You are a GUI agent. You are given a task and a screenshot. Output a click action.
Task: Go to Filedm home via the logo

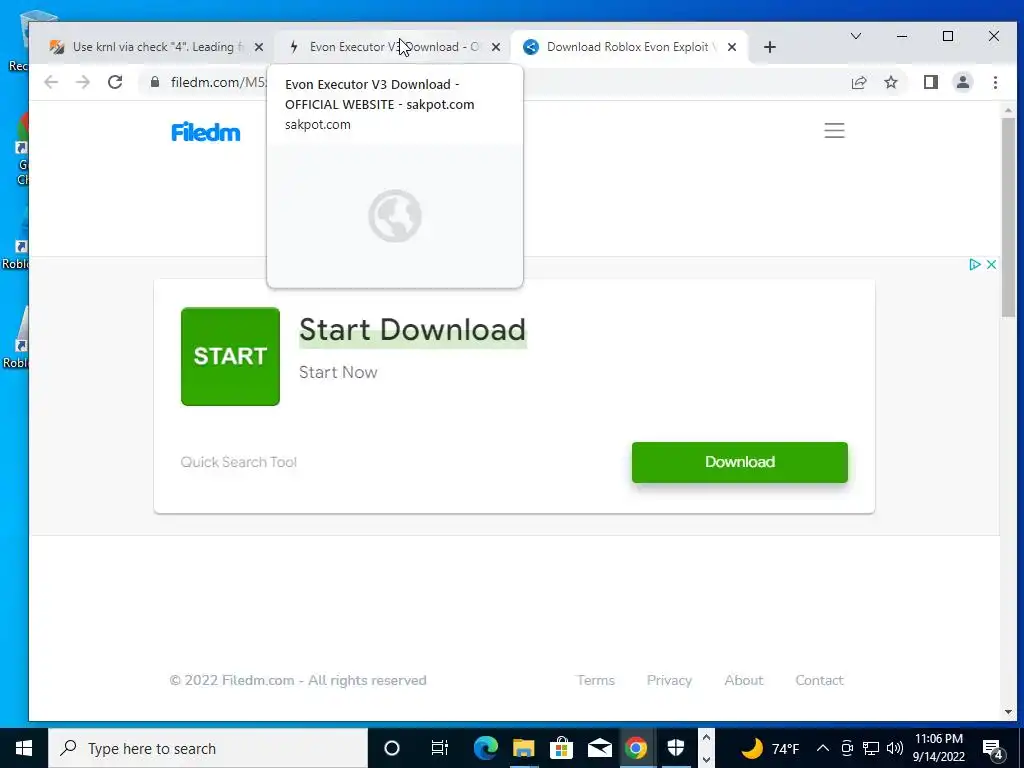[206, 132]
